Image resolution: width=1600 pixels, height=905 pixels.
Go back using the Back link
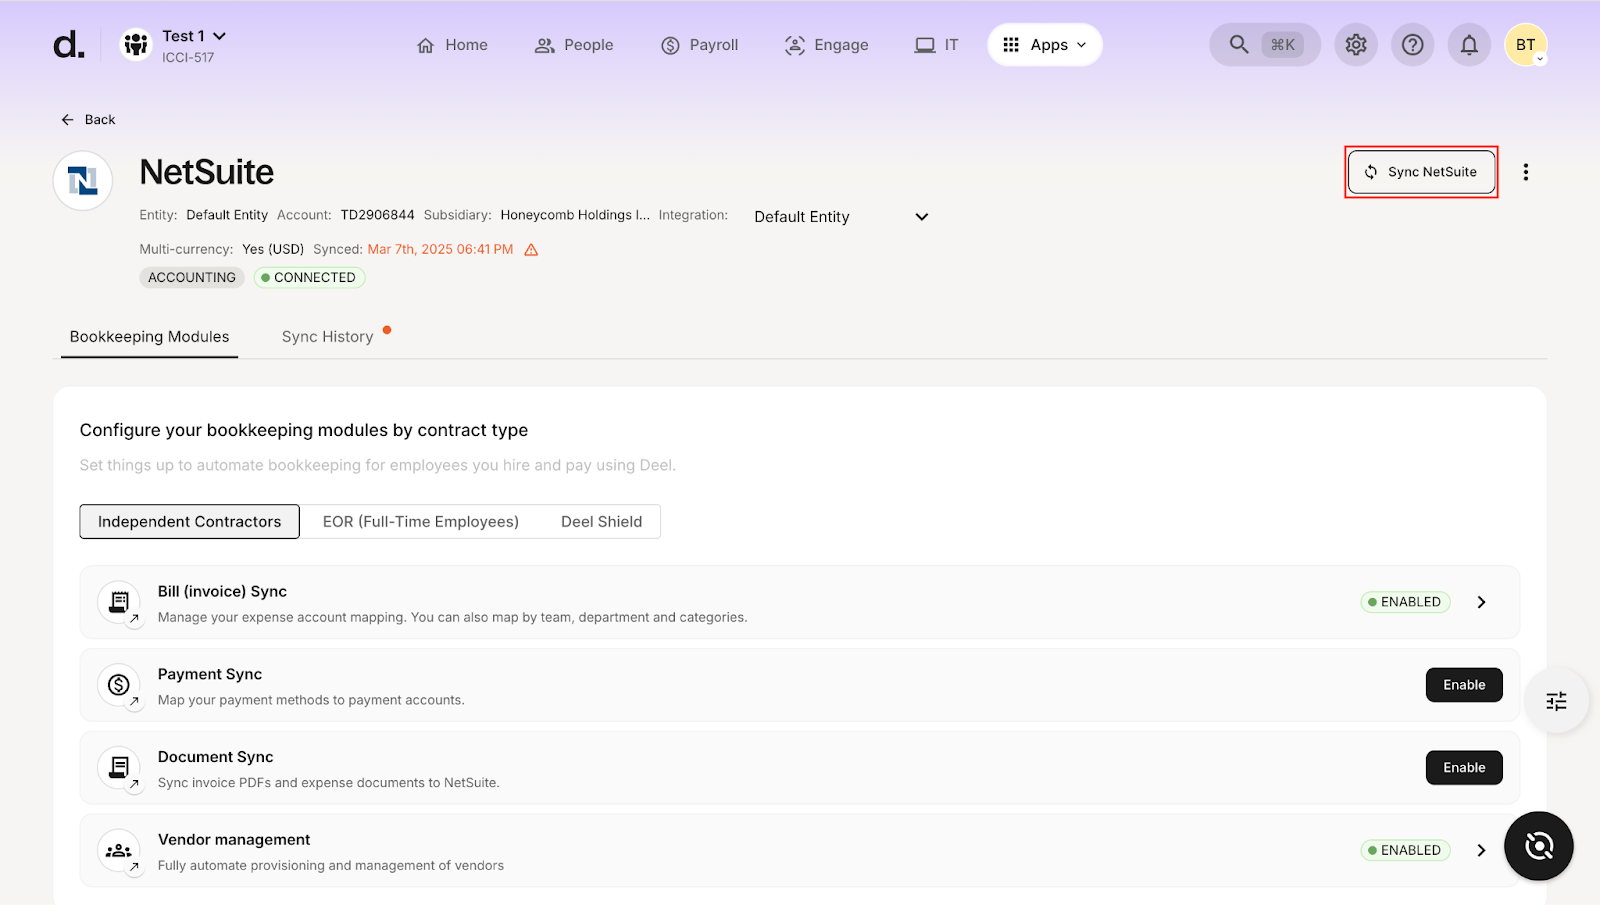(88, 120)
